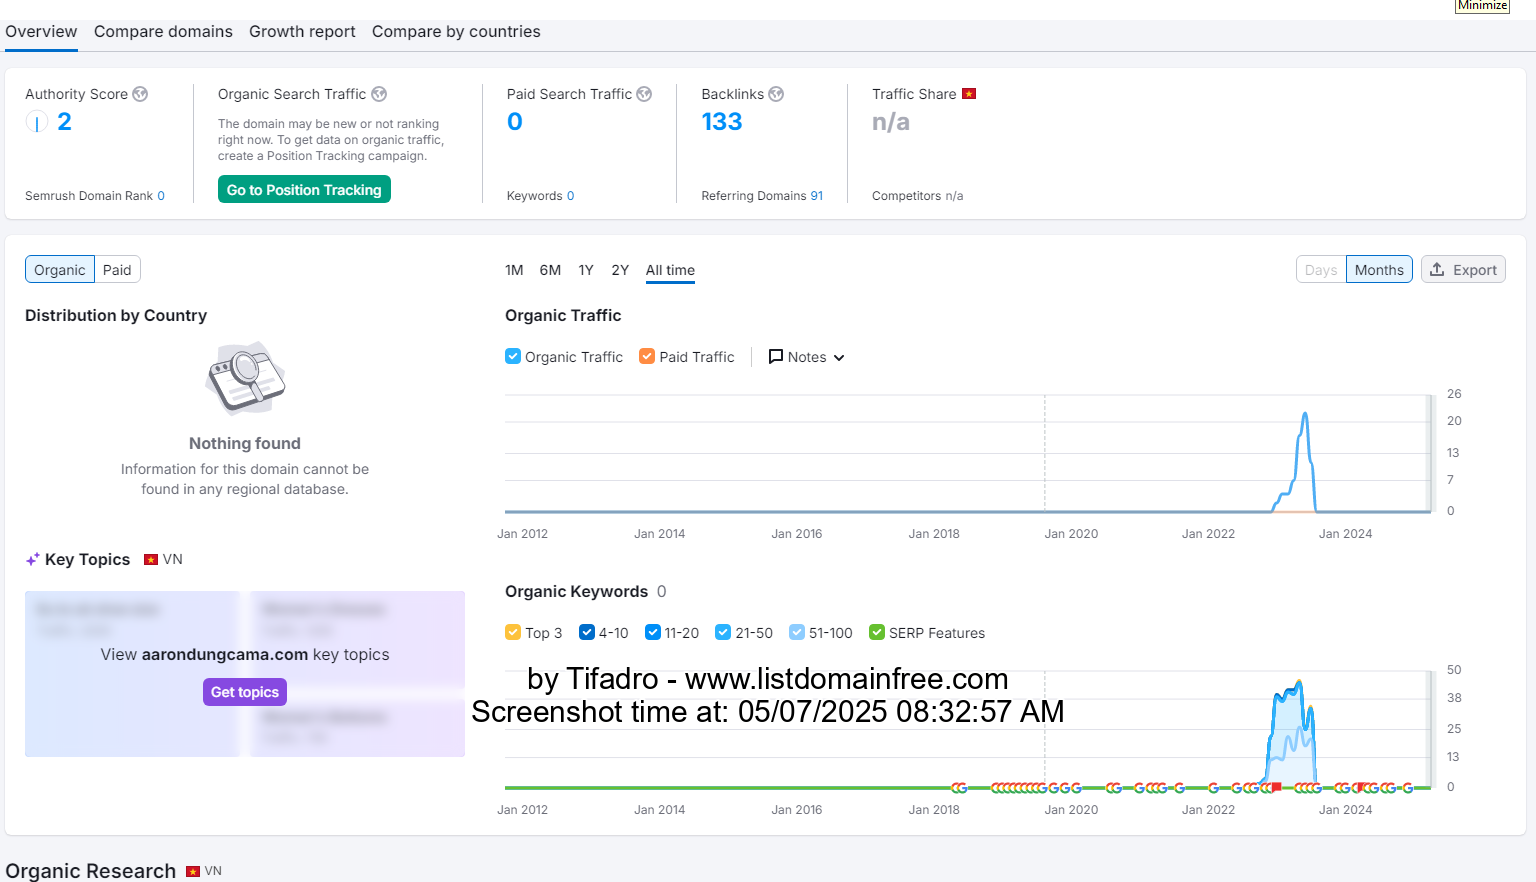Open the Overview tab
This screenshot has width=1536, height=882.
[x=41, y=32]
